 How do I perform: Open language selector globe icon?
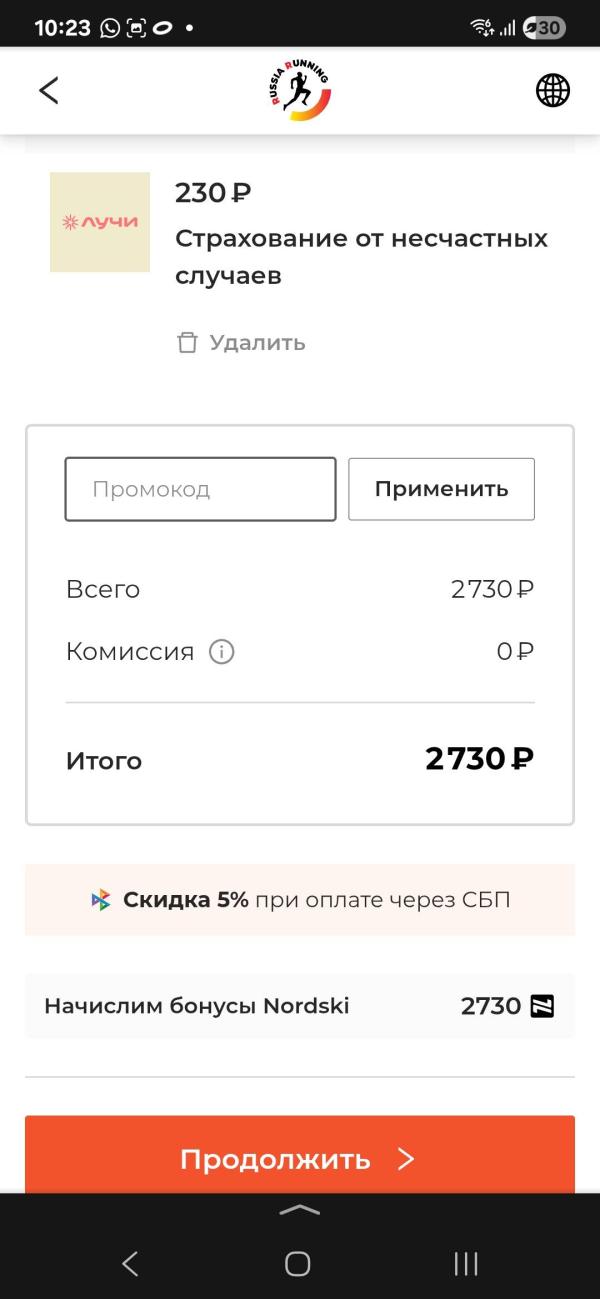pos(553,90)
